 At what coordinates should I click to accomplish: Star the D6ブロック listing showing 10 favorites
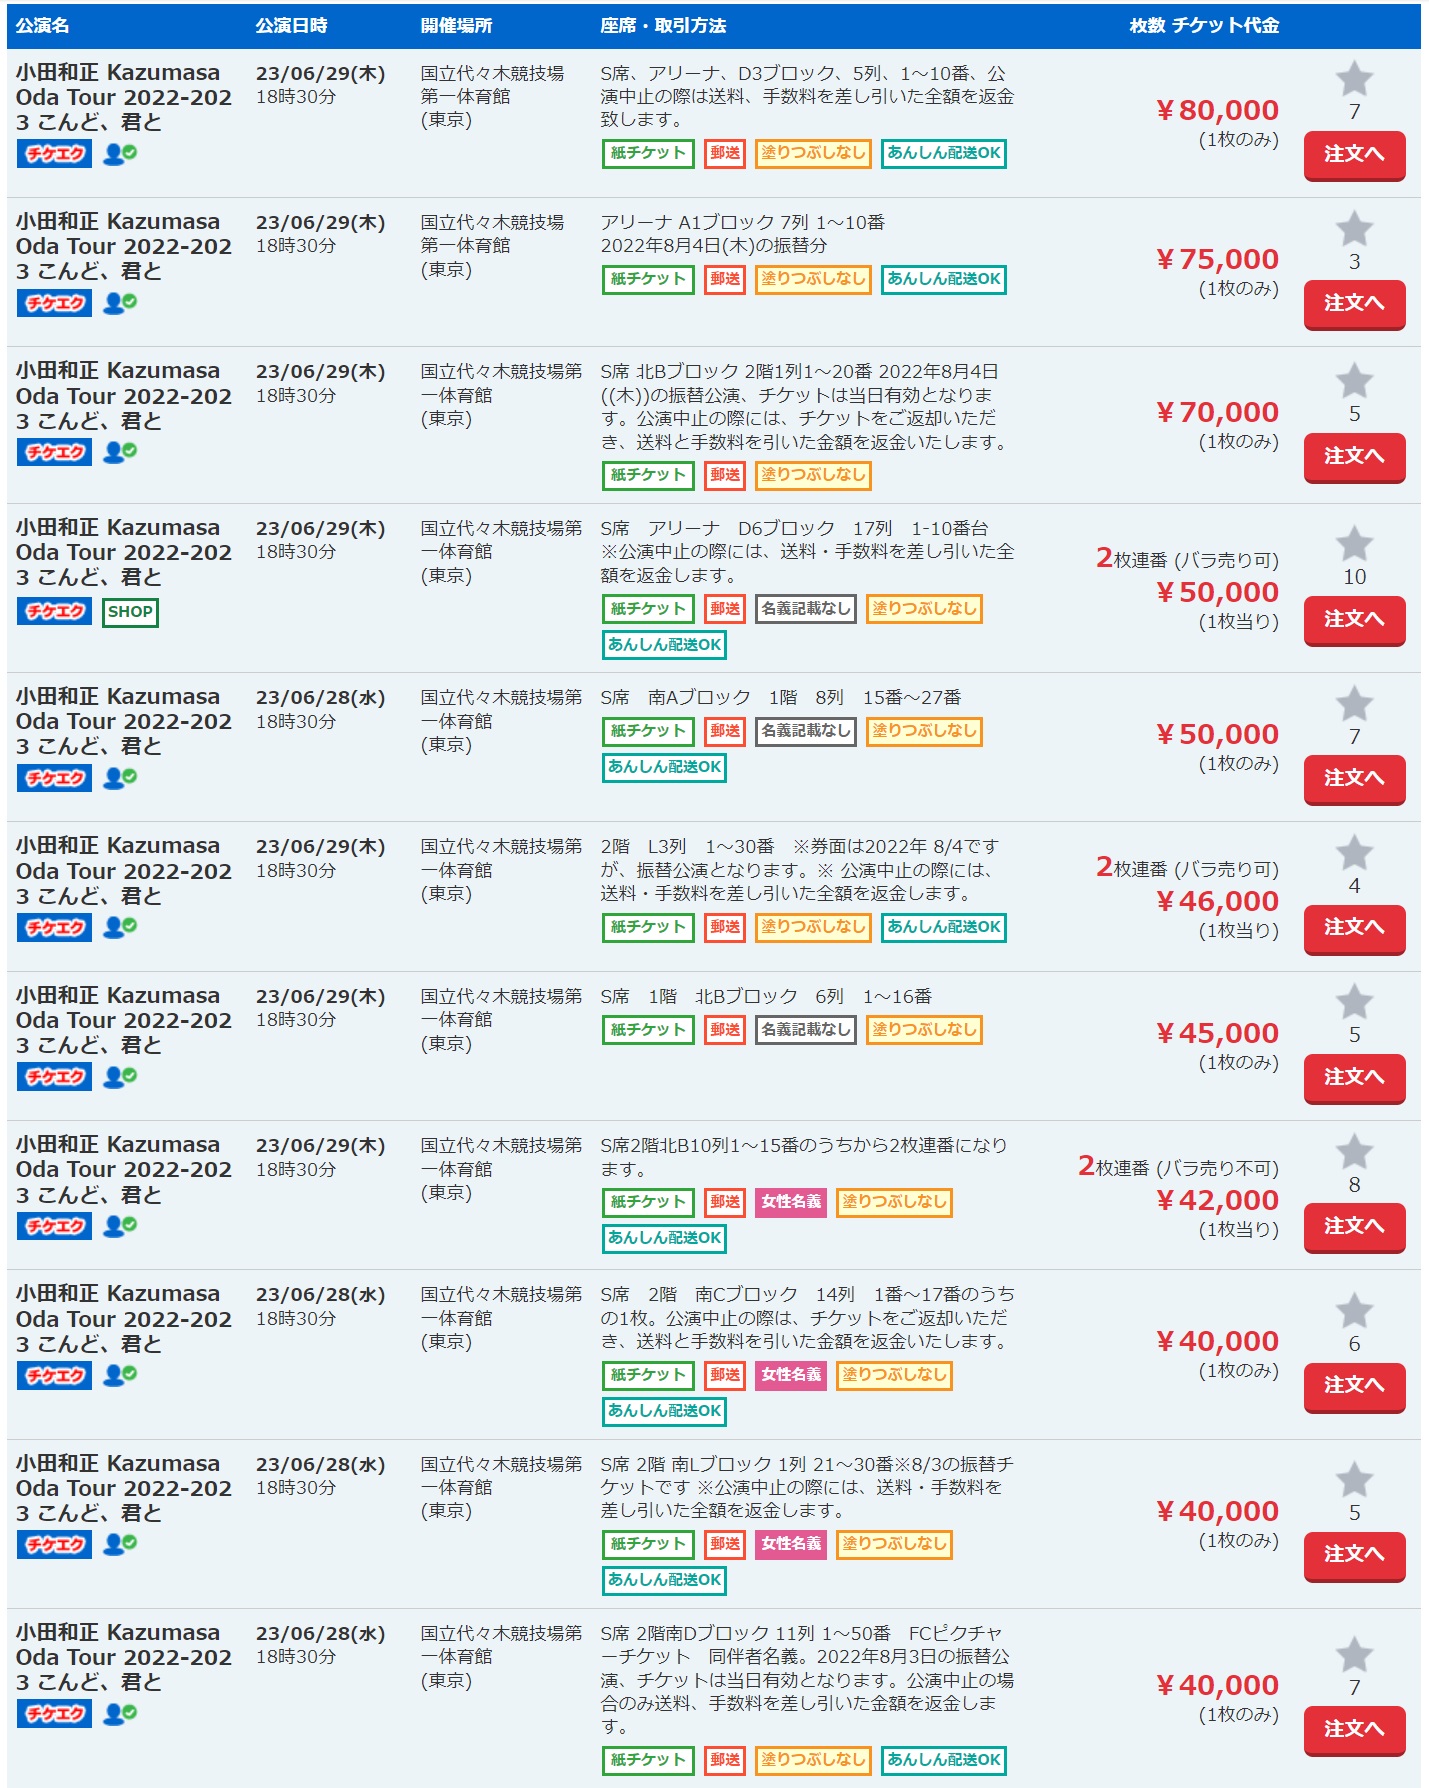(1354, 544)
